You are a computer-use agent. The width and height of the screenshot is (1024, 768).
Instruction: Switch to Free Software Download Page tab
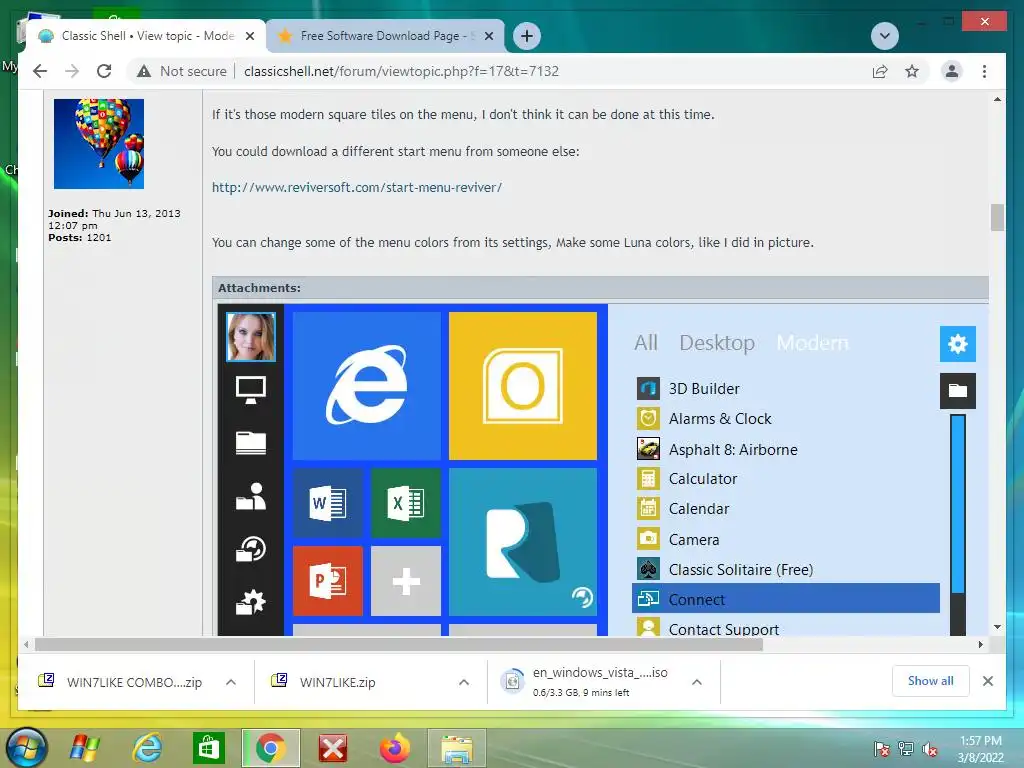click(385, 36)
